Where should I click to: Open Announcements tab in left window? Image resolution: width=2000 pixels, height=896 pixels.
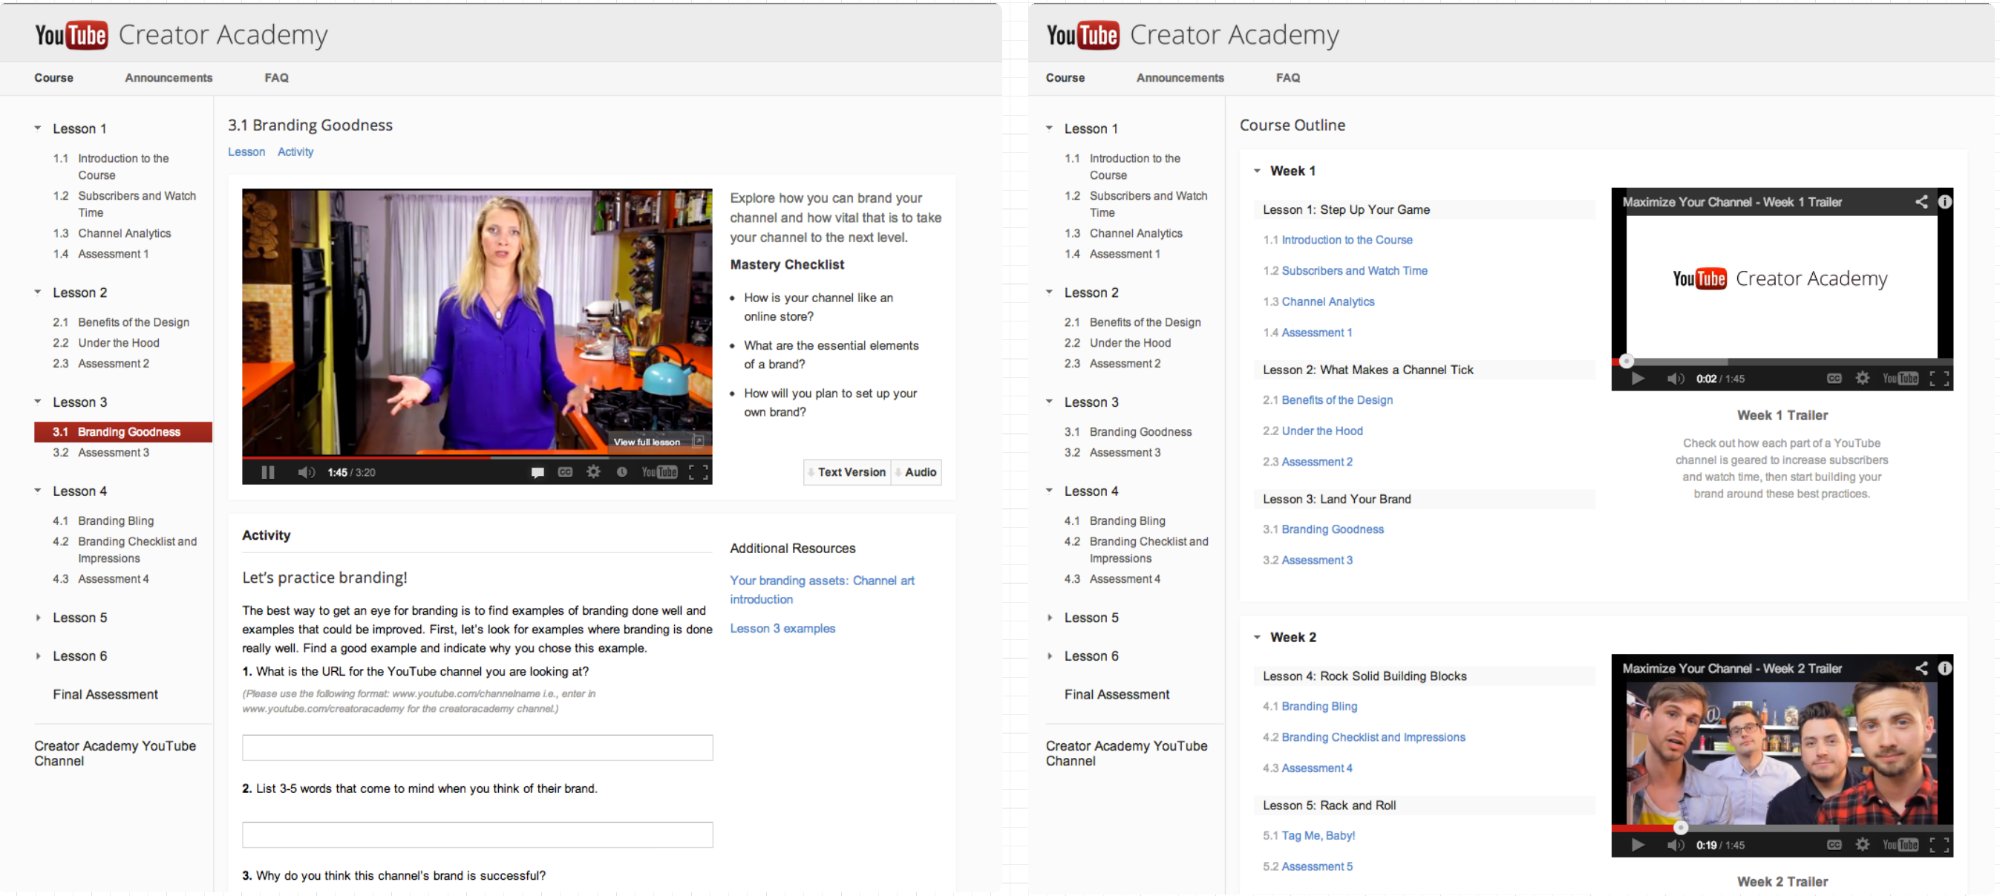pyautogui.click(x=169, y=78)
